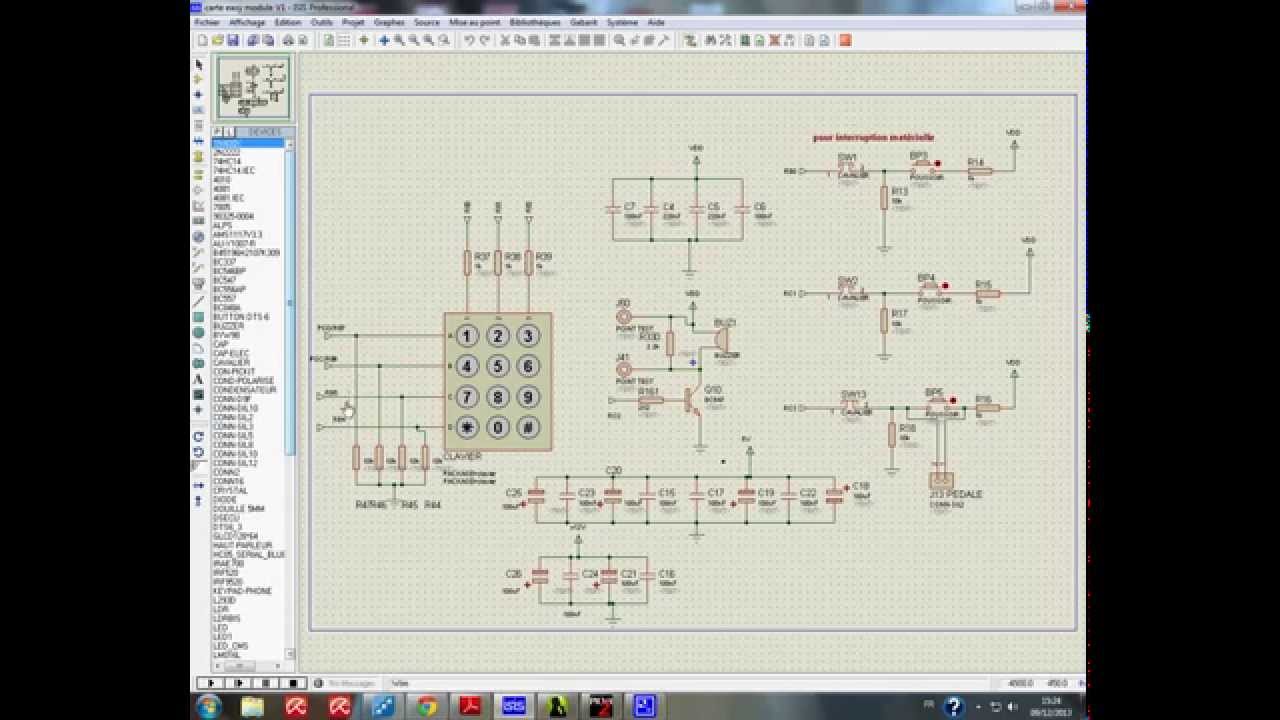Open the Gabarit menu

(583, 22)
